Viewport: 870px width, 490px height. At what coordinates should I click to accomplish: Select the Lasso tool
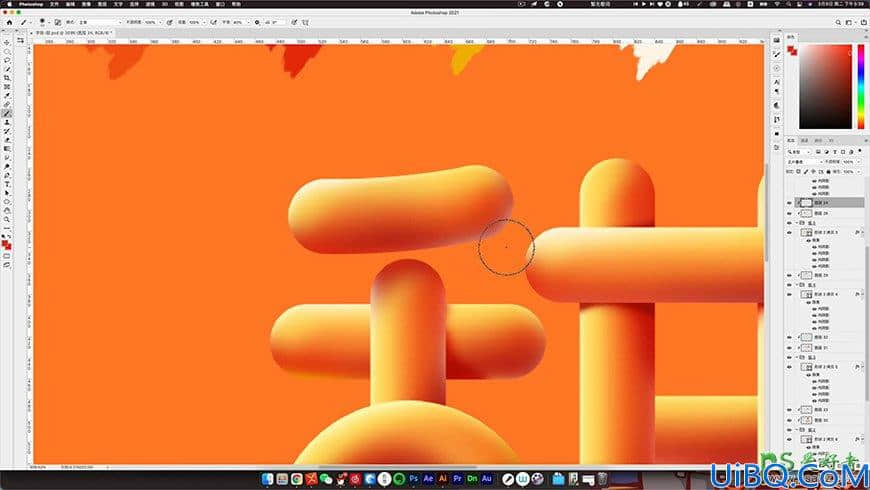click(7, 60)
